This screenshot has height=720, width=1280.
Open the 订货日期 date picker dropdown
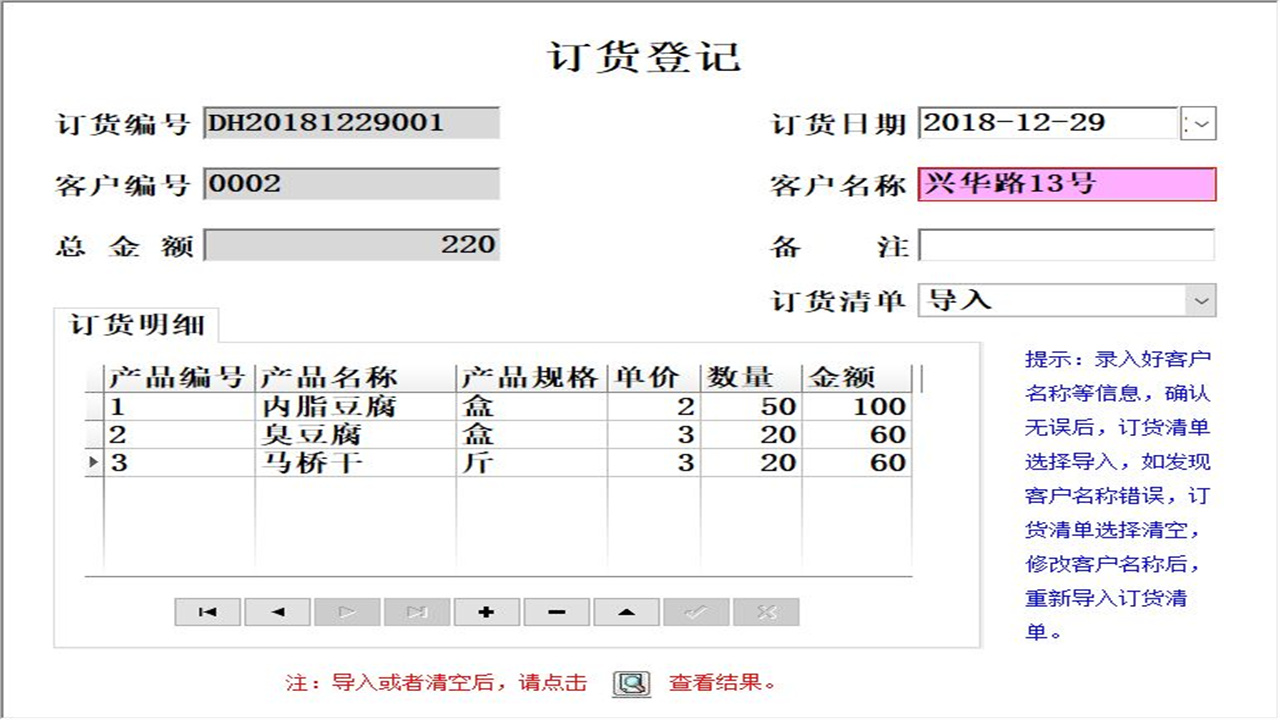coord(1197,123)
